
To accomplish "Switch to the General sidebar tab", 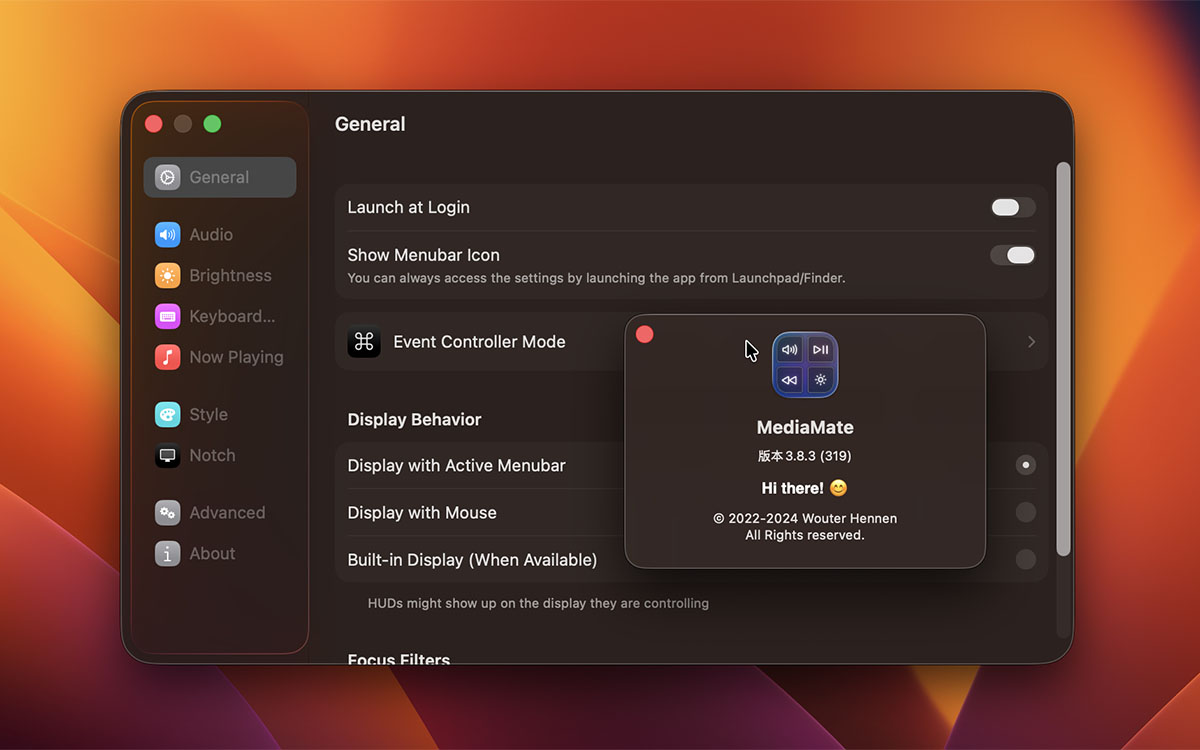I will tap(219, 178).
